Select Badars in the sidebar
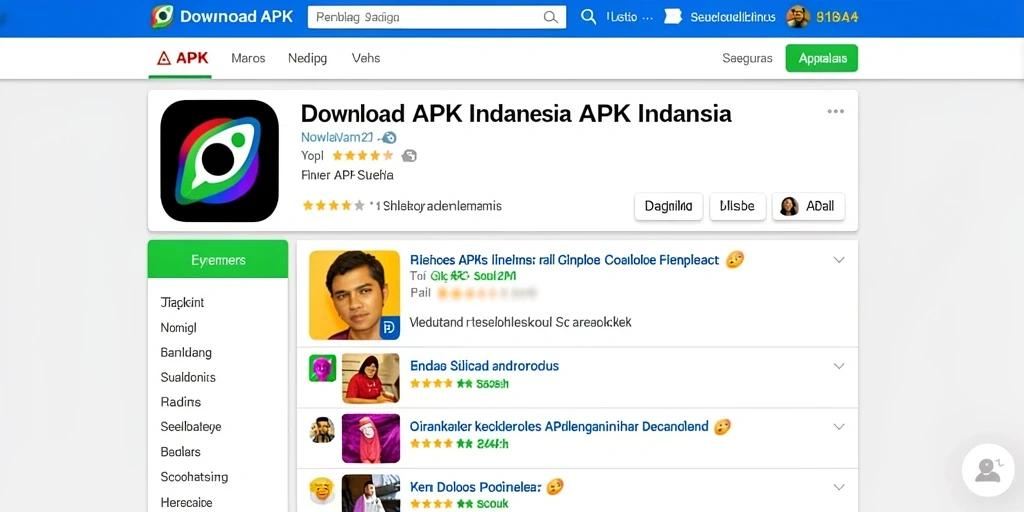The width and height of the screenshot is (1024, 512). coord(180,452)
